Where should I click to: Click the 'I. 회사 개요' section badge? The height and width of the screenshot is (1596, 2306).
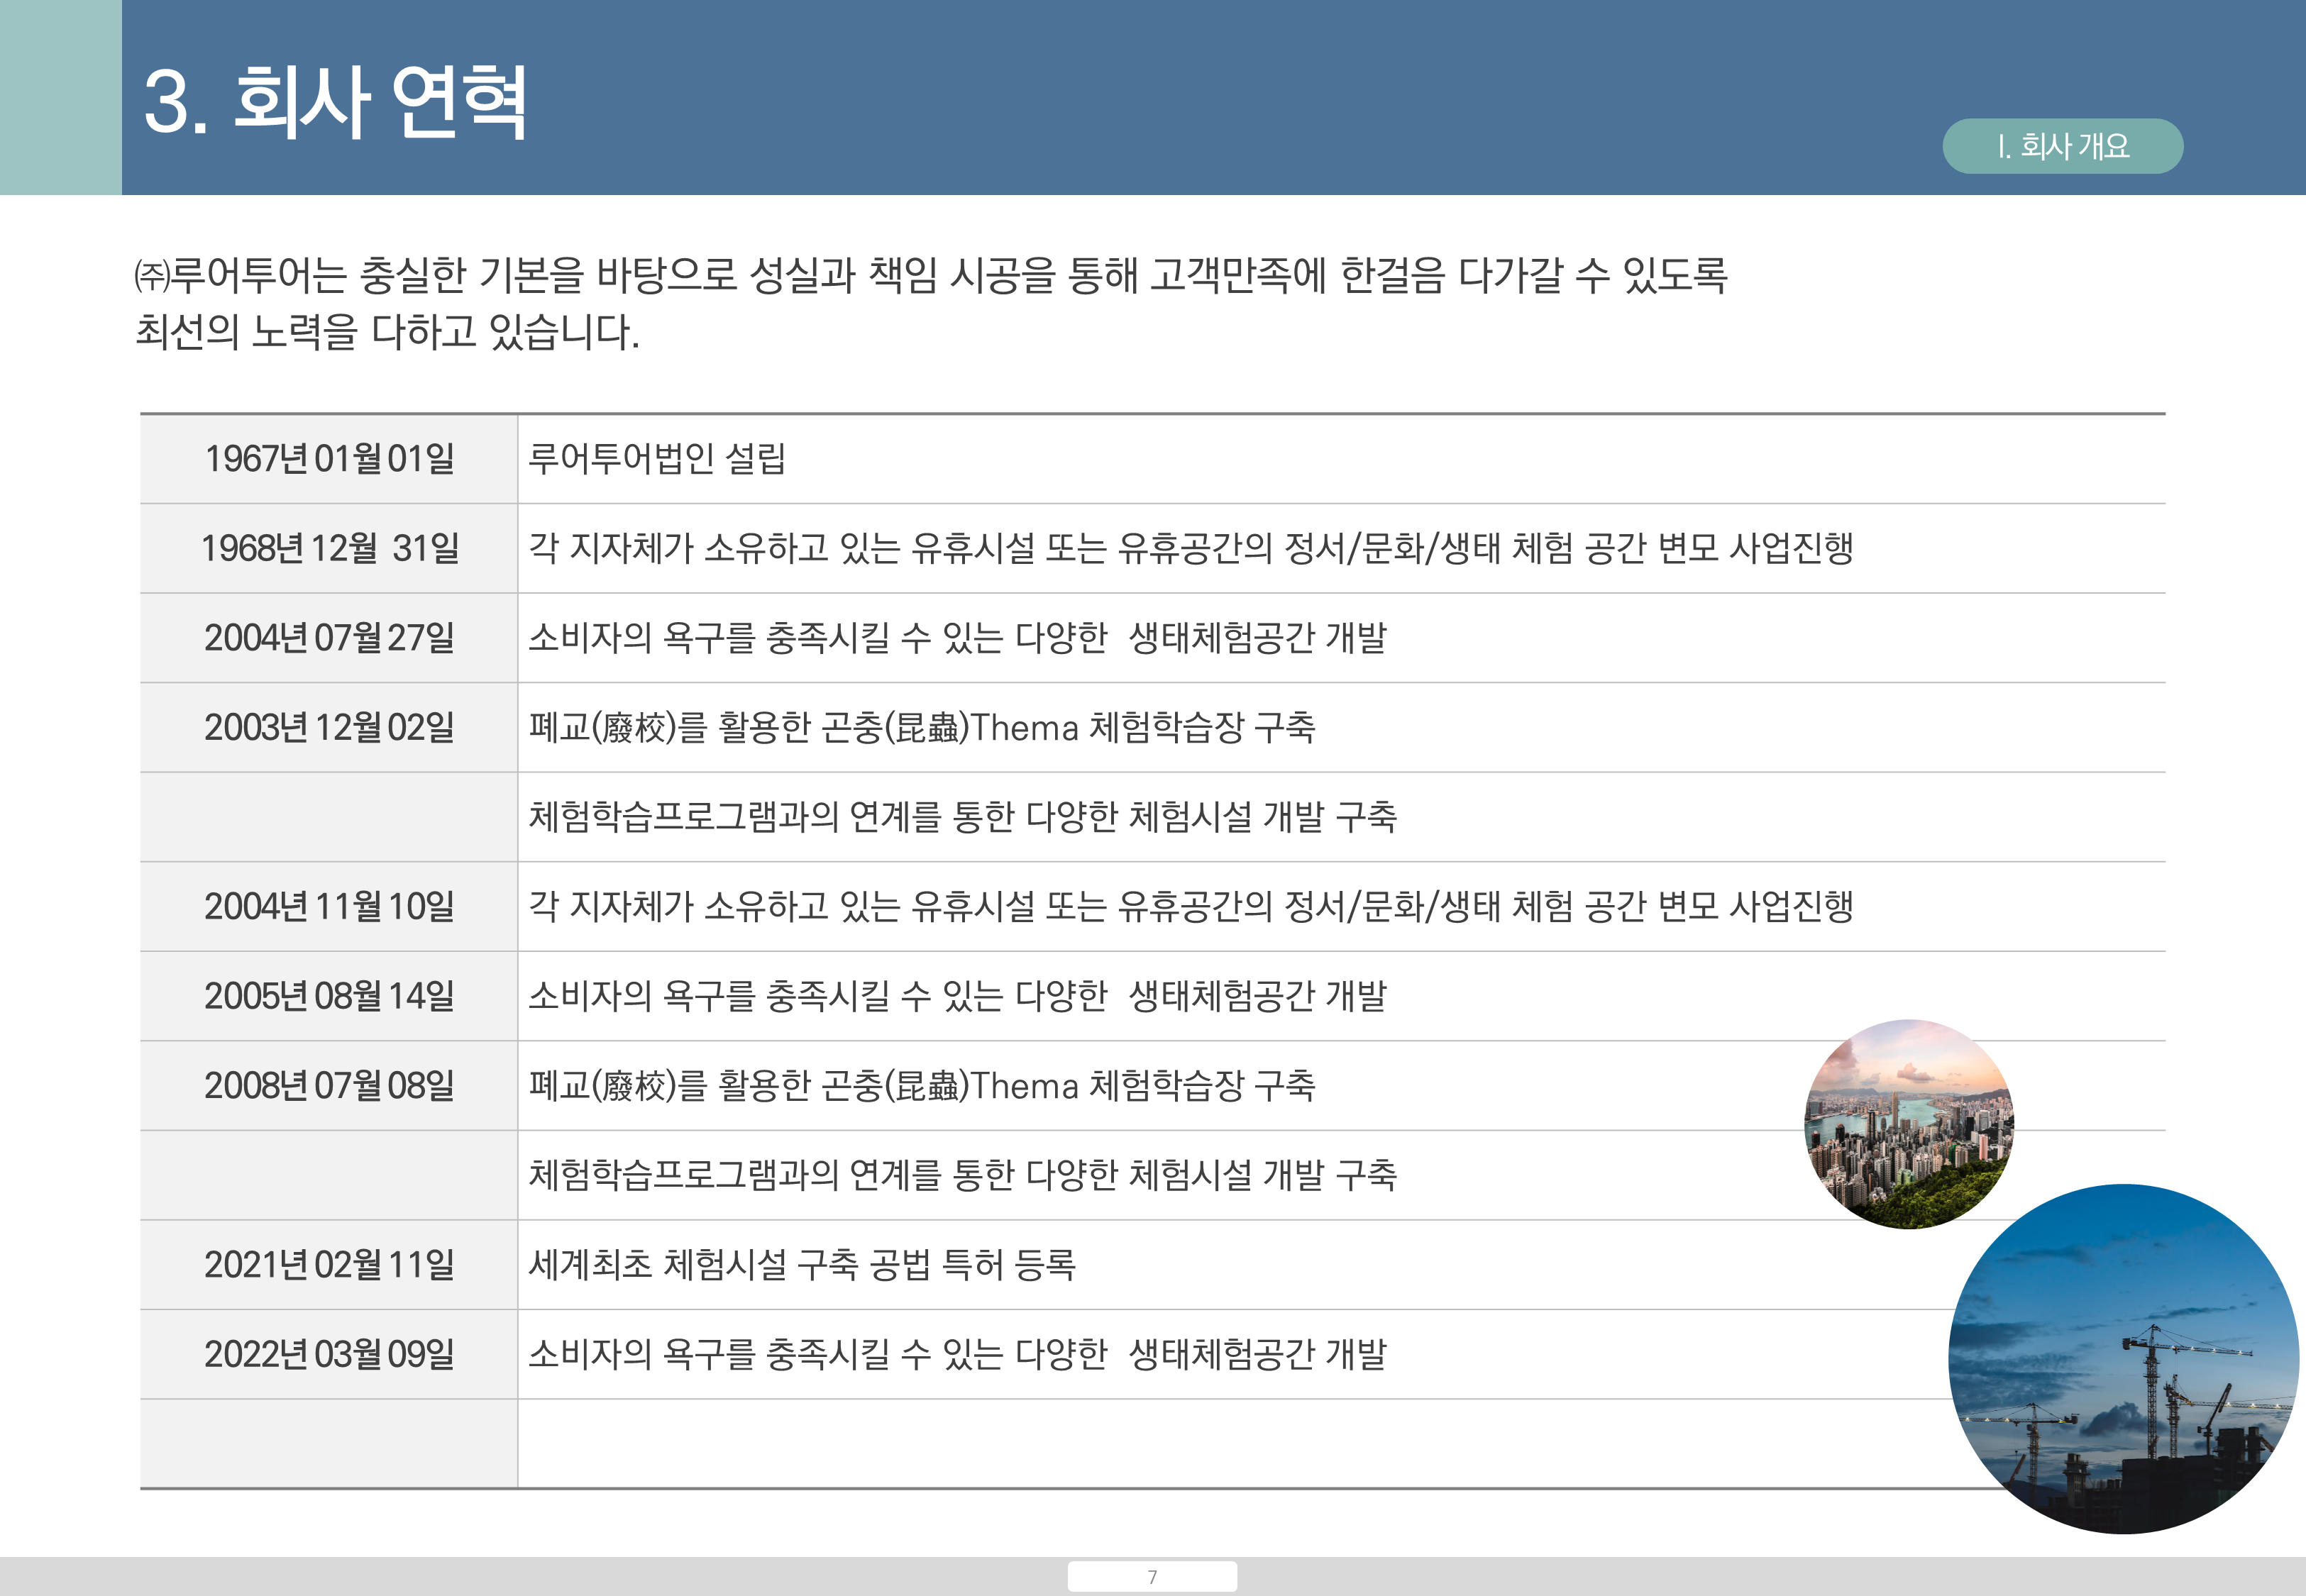(2062, 146)
